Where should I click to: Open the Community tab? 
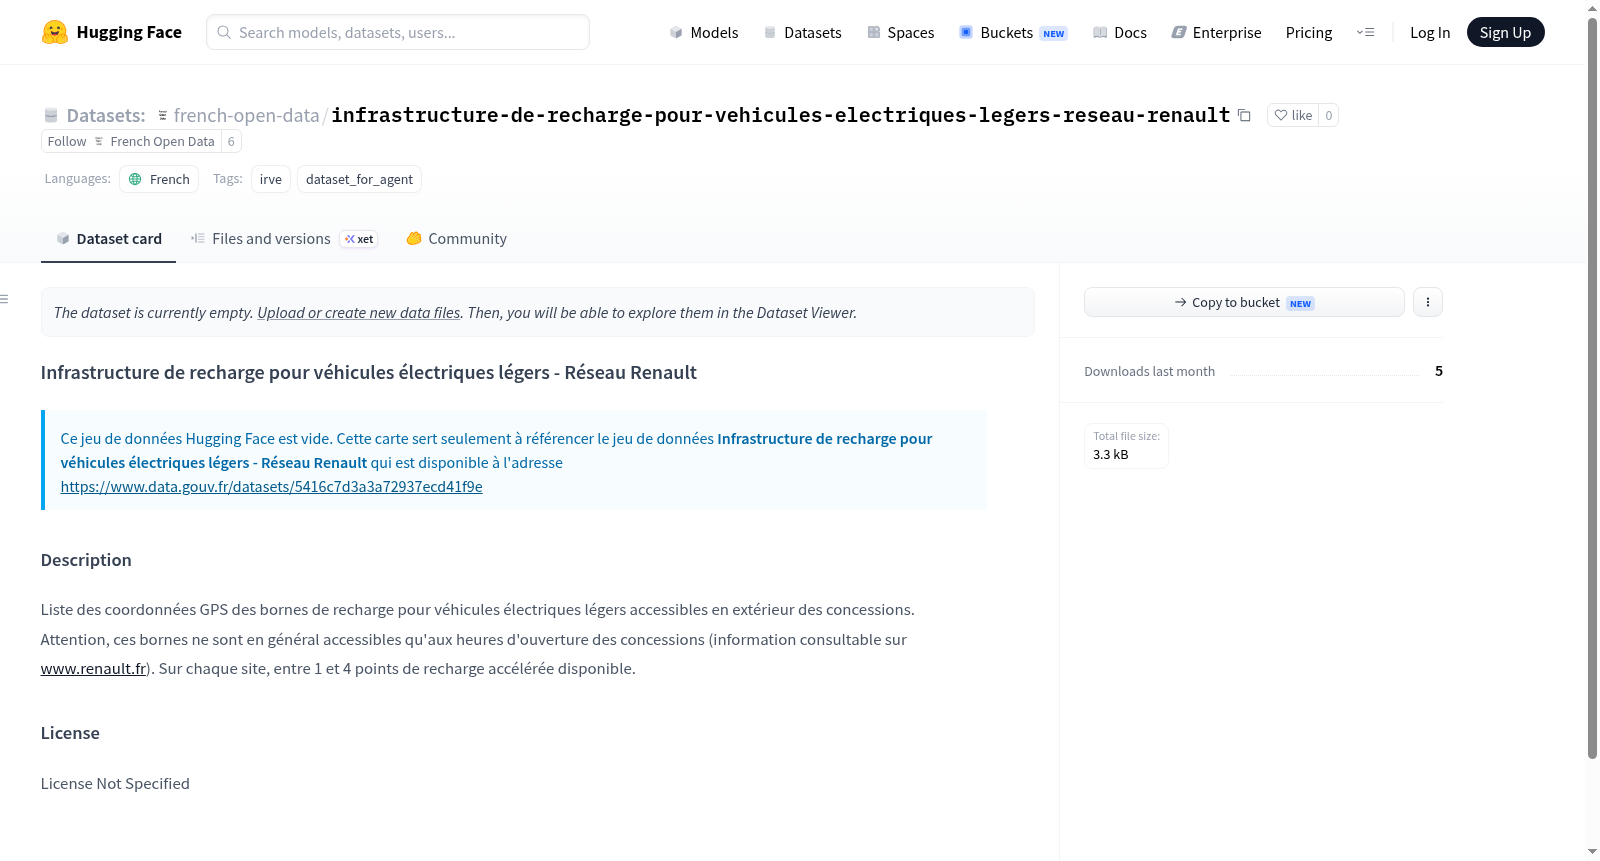456,239
